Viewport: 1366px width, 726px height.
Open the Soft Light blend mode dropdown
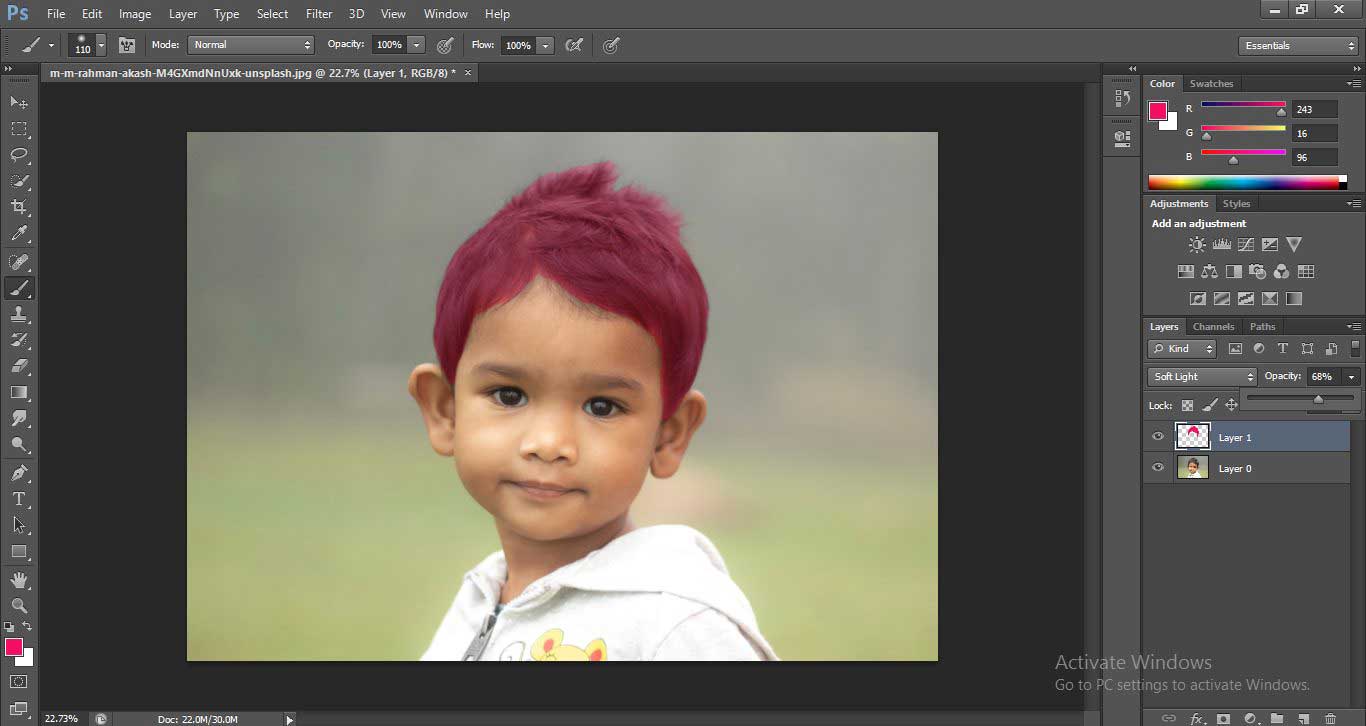coord(1201,376)
